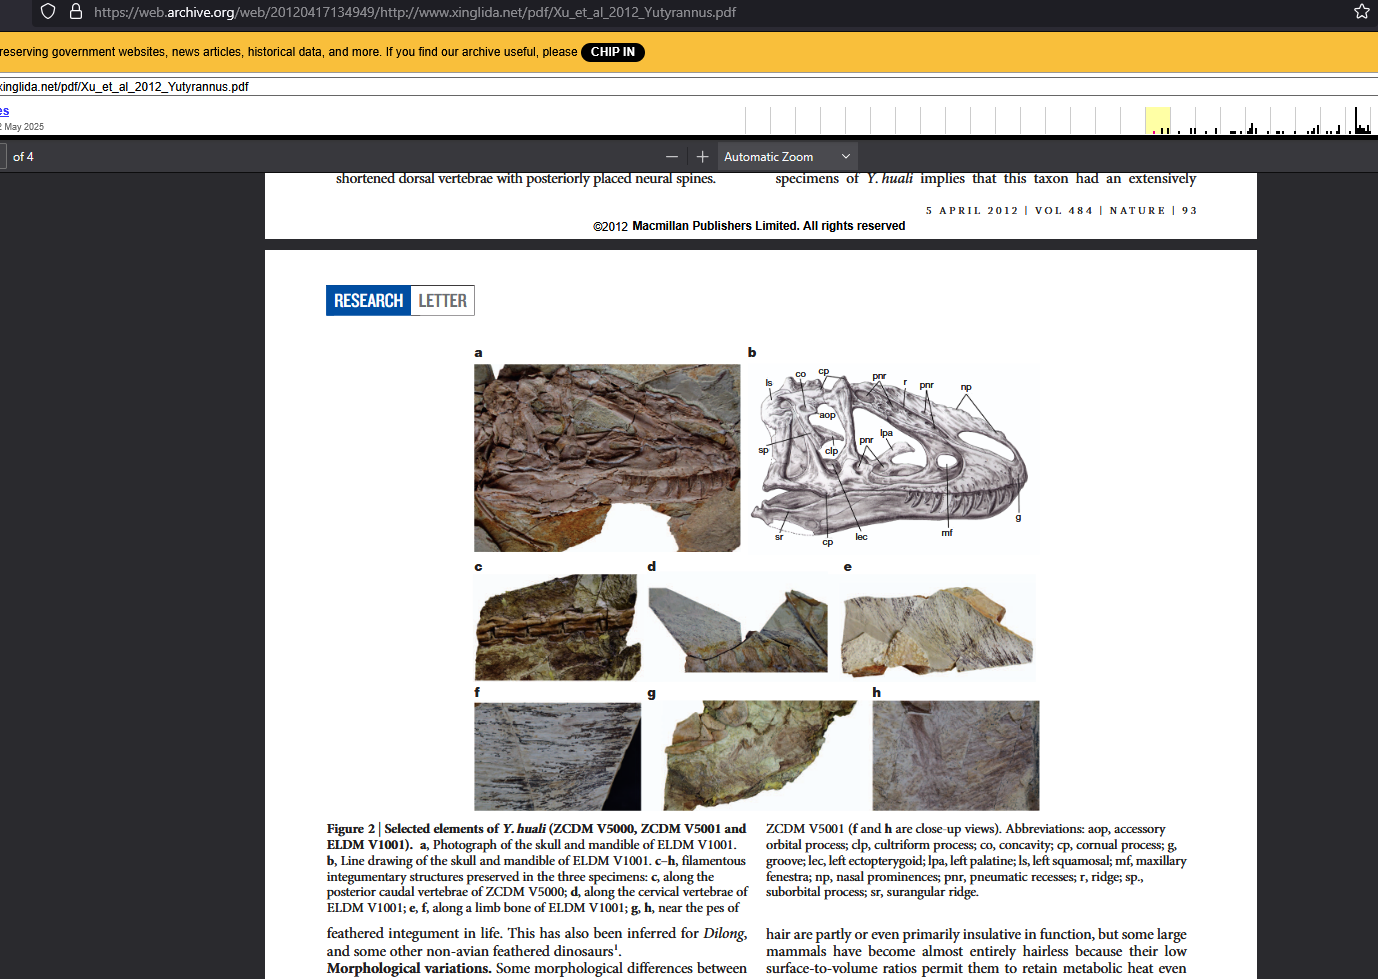Viewport: 1378px width, 979px height.
Task: Click the 'np' label on skull drawing
Action: tap(966, 387)
